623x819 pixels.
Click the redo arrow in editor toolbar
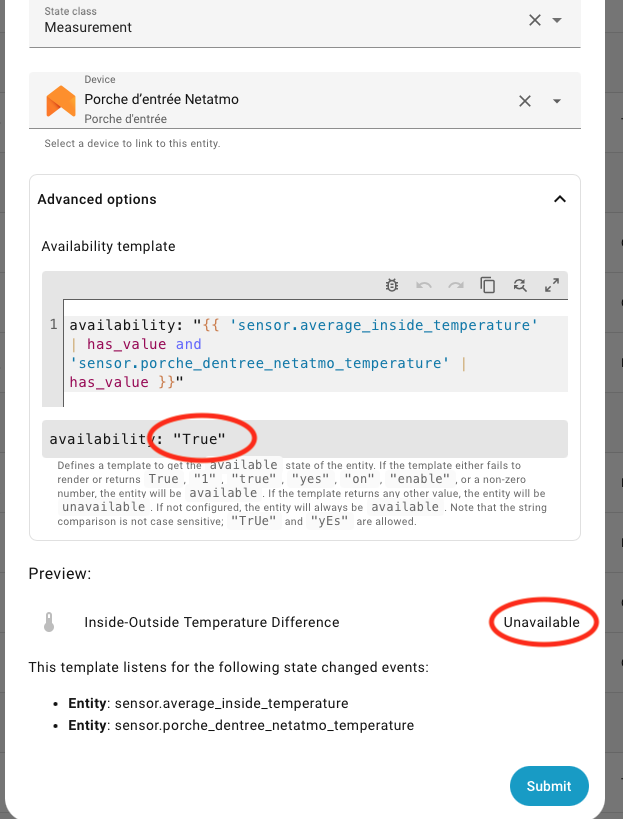click(456, 285)
